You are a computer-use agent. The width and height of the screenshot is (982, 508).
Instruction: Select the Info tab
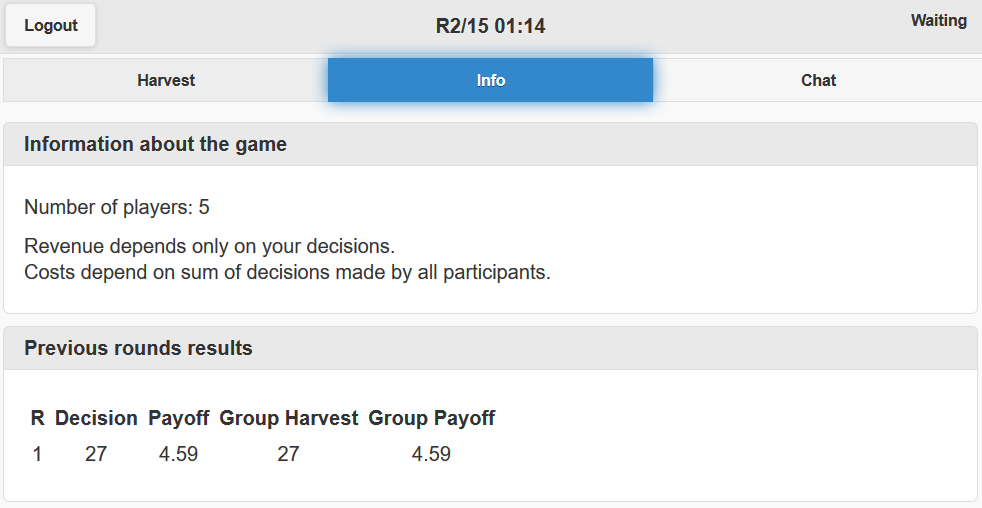pyautogui.click(x=490, y=80)
